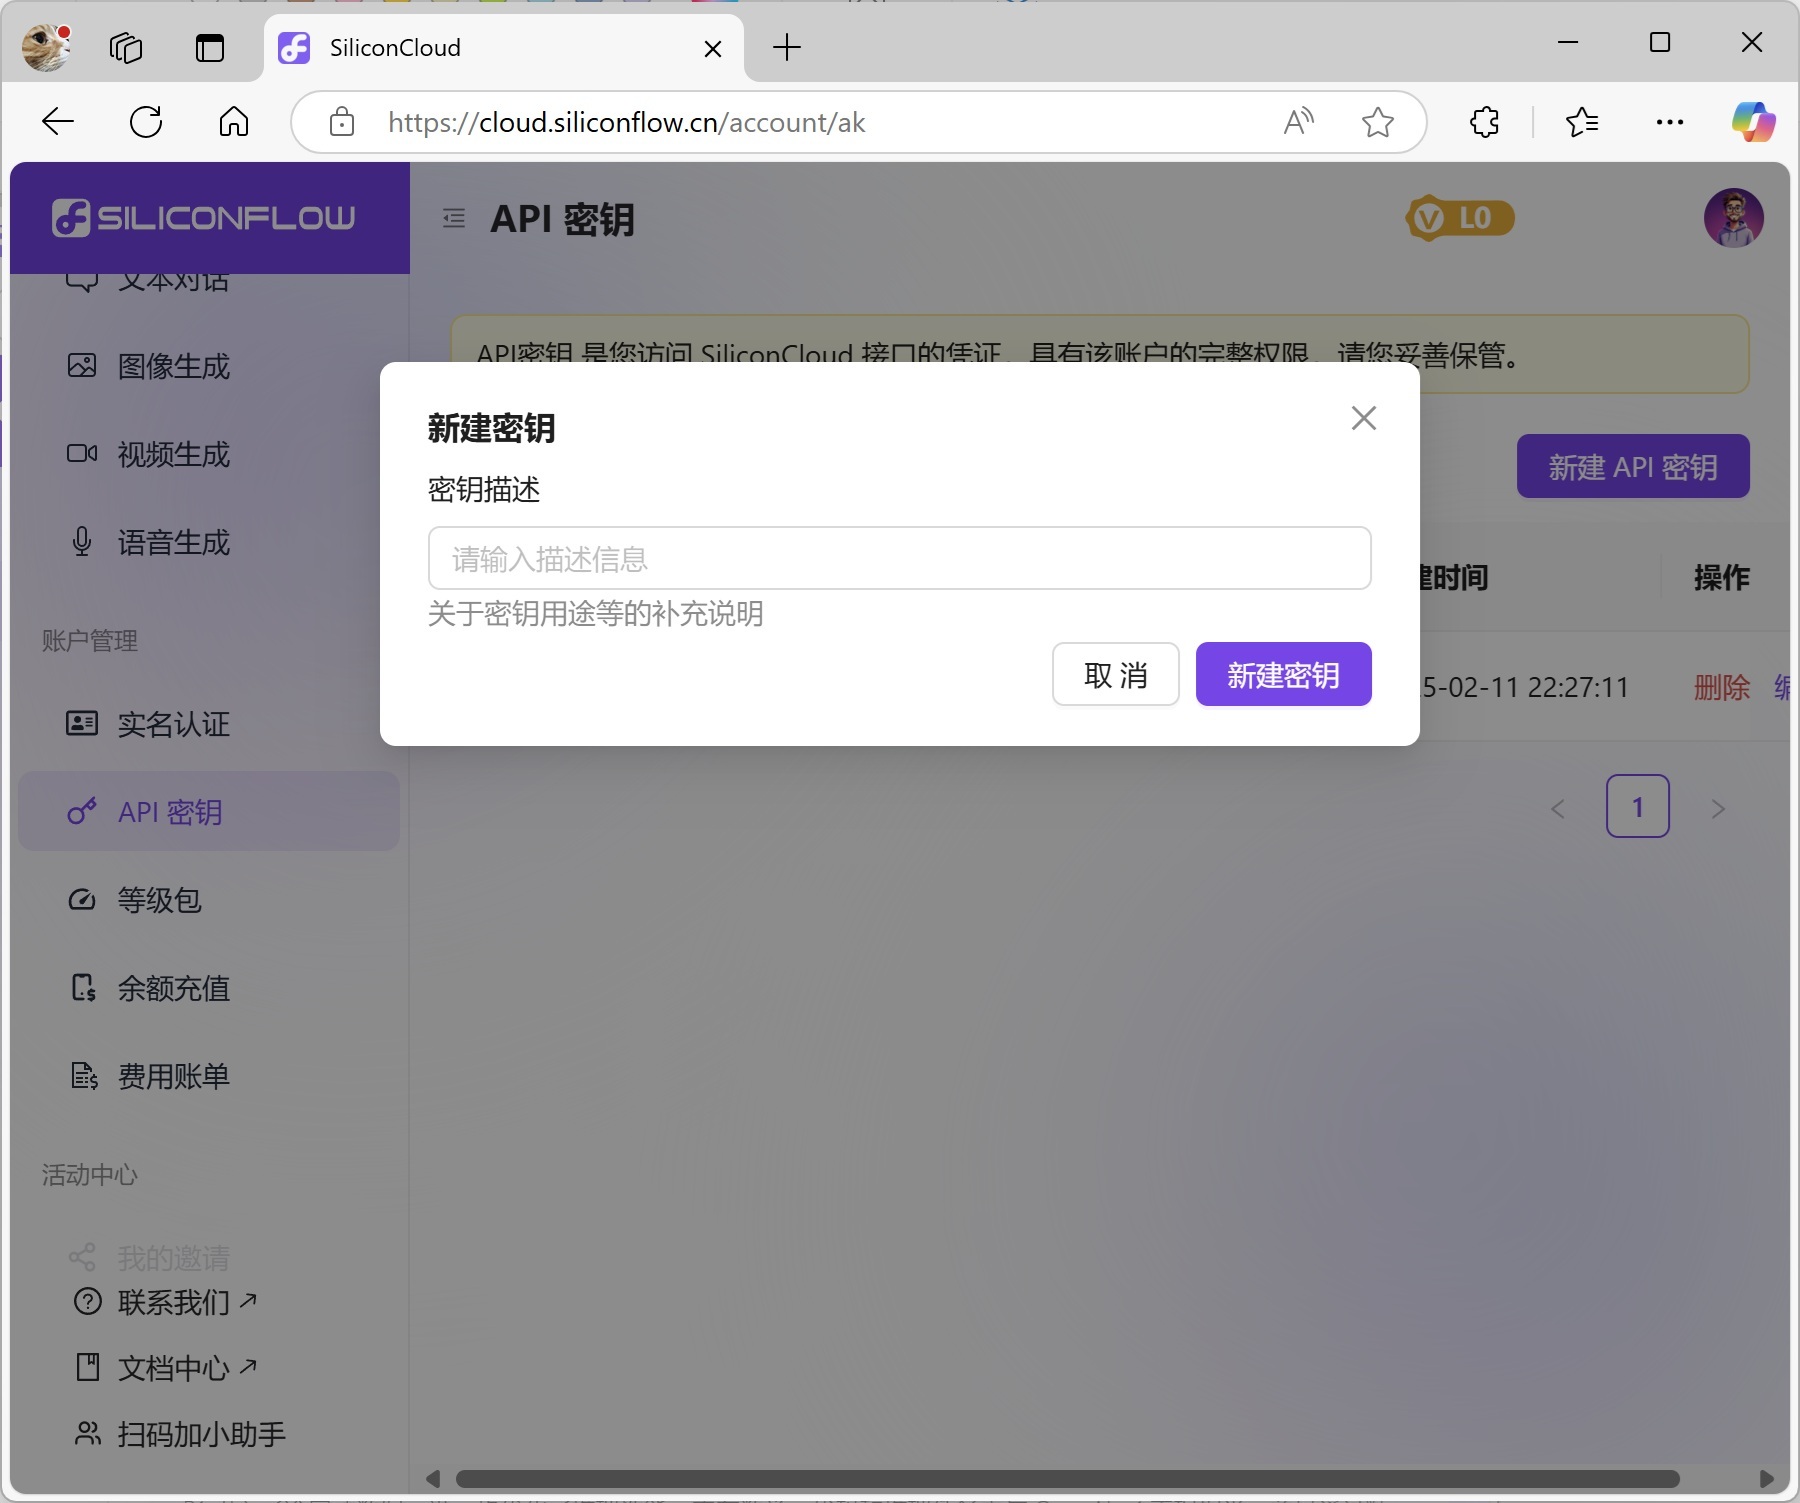Click the horizontal scrollbar
Viewport: 1800px width, 1503px height.
1067,1478
